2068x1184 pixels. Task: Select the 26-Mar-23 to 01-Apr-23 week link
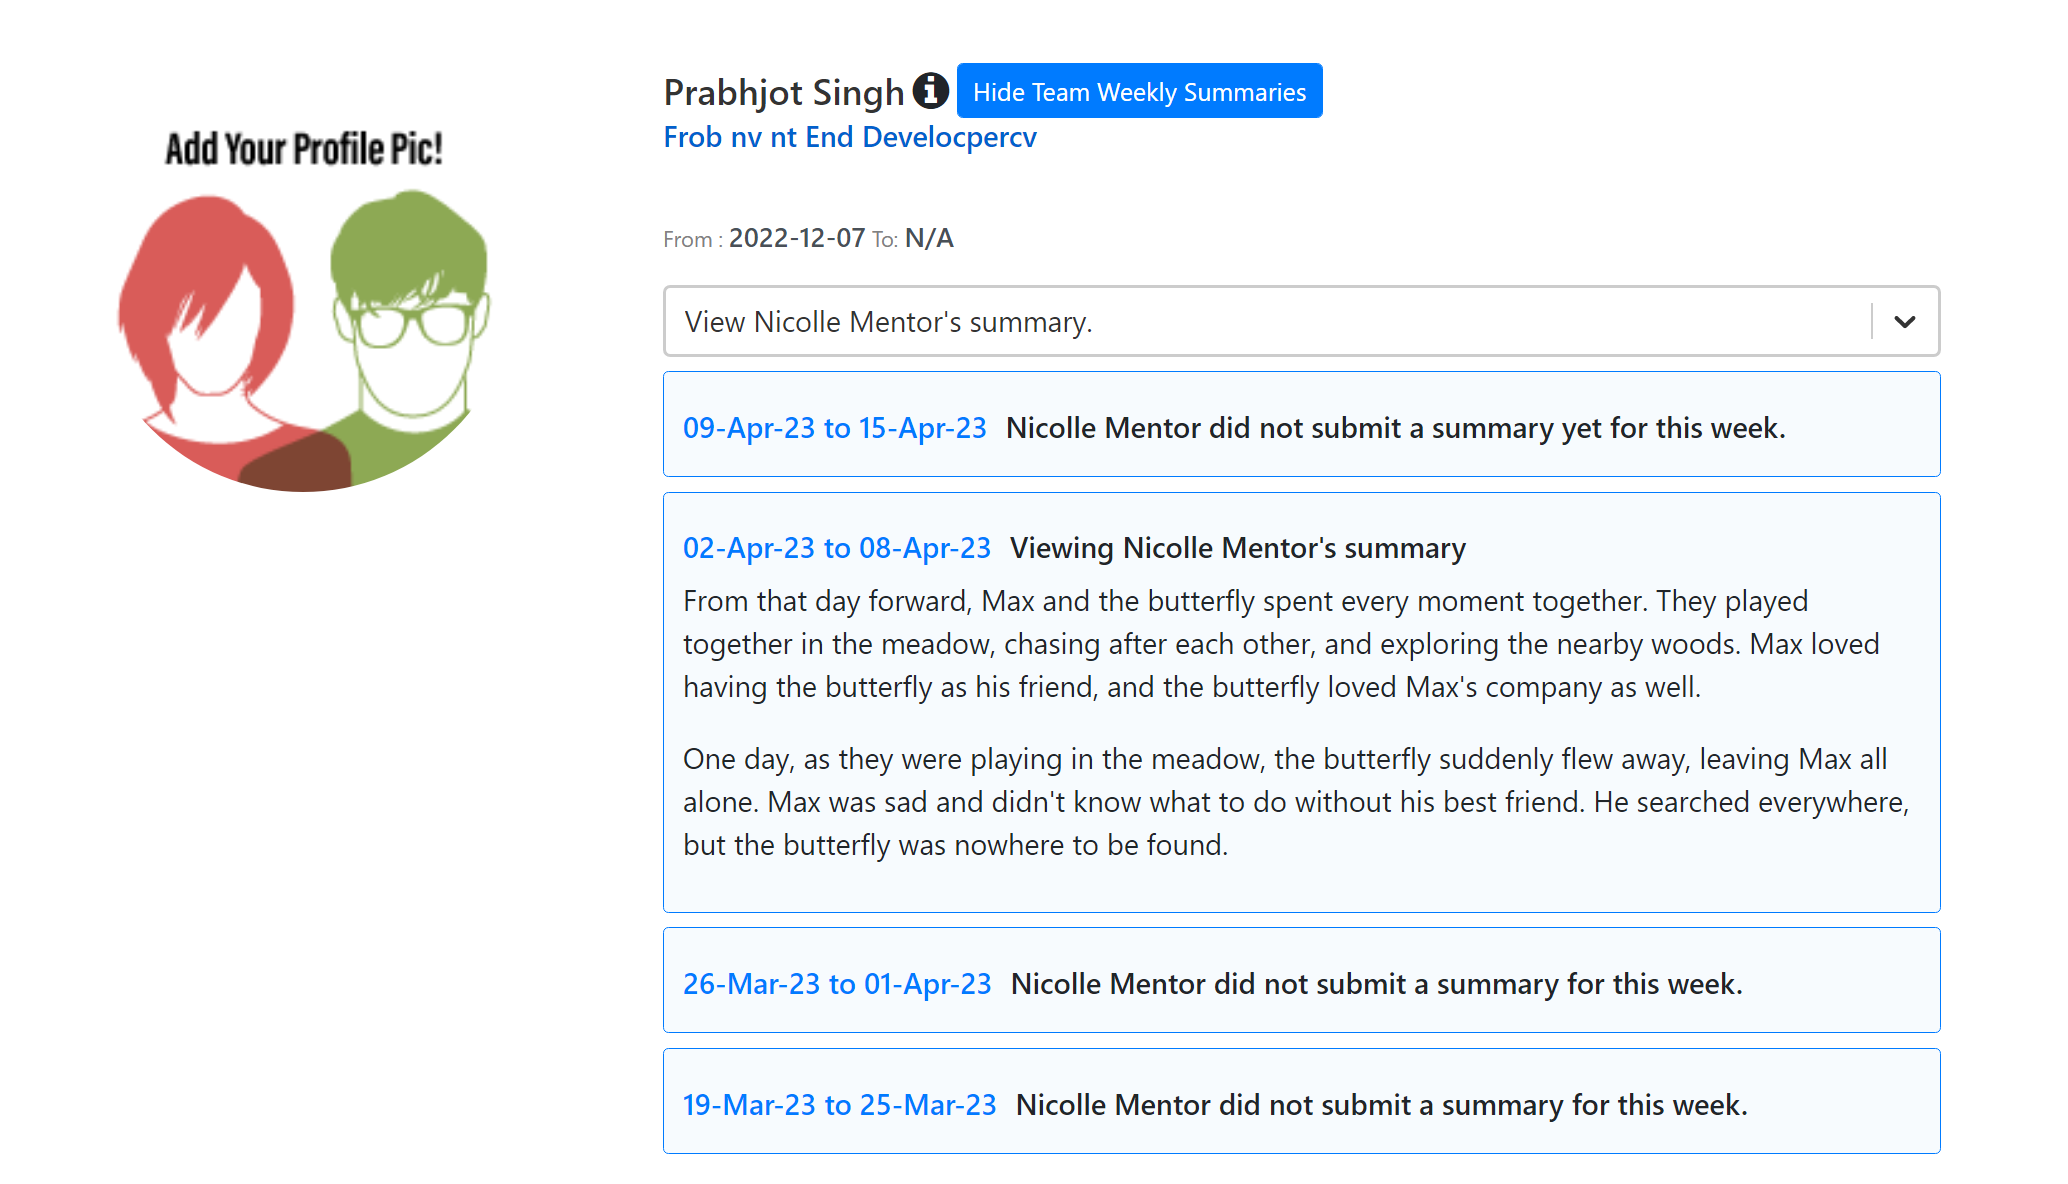pyautogui.click(x=837, y=984)
